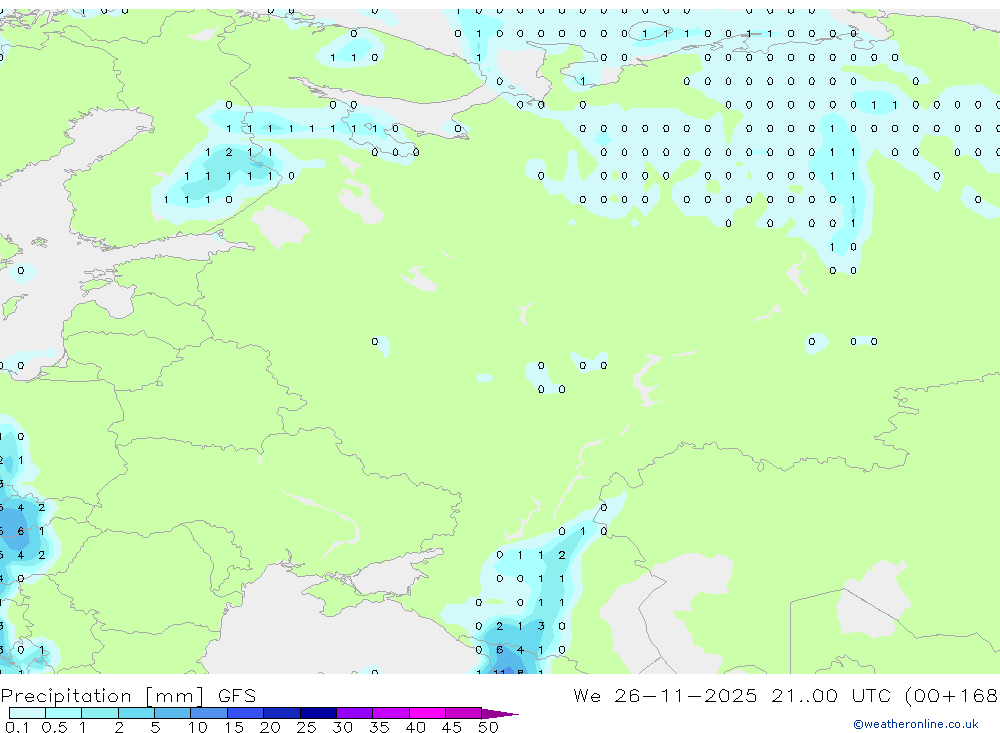Pick the 35–40 mm legend swatch
Screen dimensions: 1000x733
tap(391, 713)
